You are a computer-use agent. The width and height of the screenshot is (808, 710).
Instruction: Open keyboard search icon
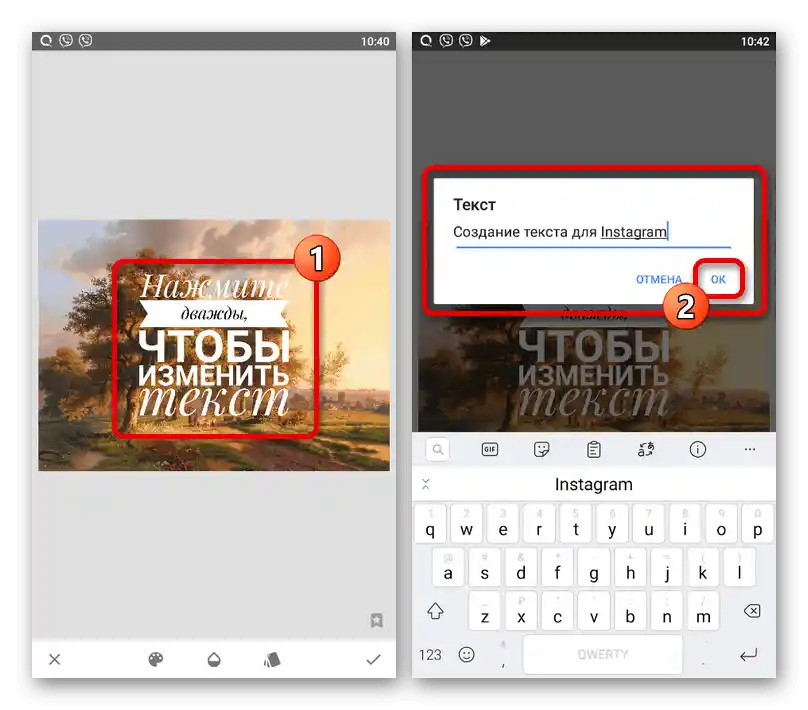click(x=437, y=449)
